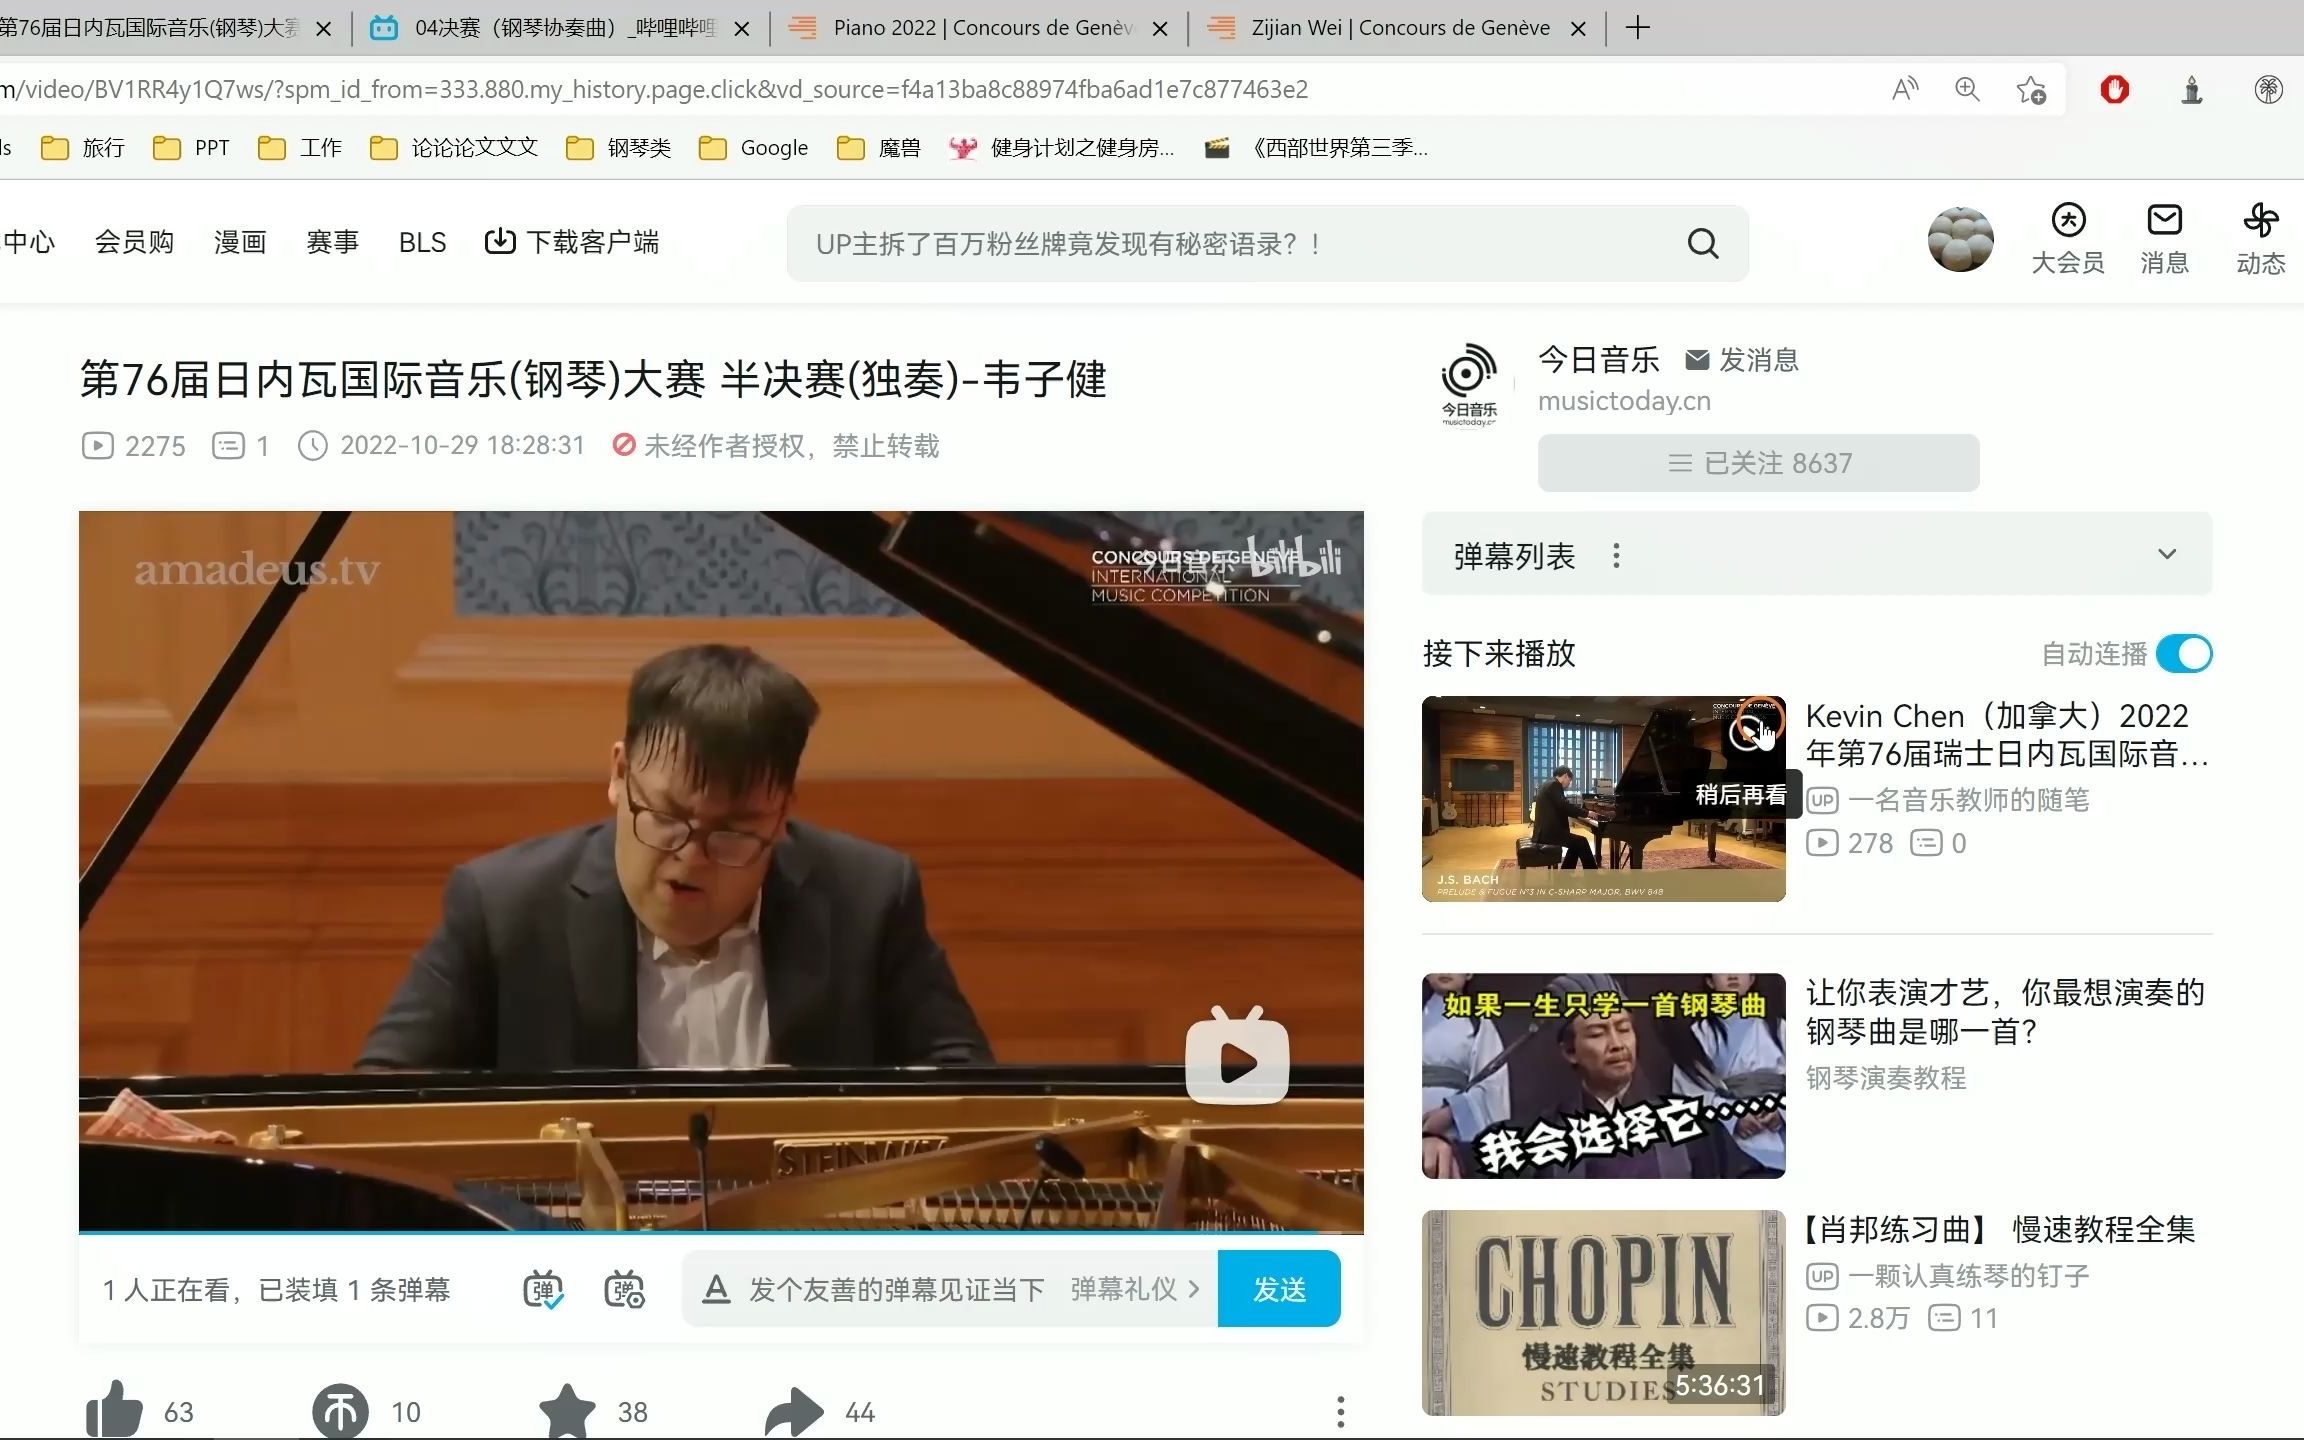Click the like thumbs-up icon with 63

[115, 1409]
